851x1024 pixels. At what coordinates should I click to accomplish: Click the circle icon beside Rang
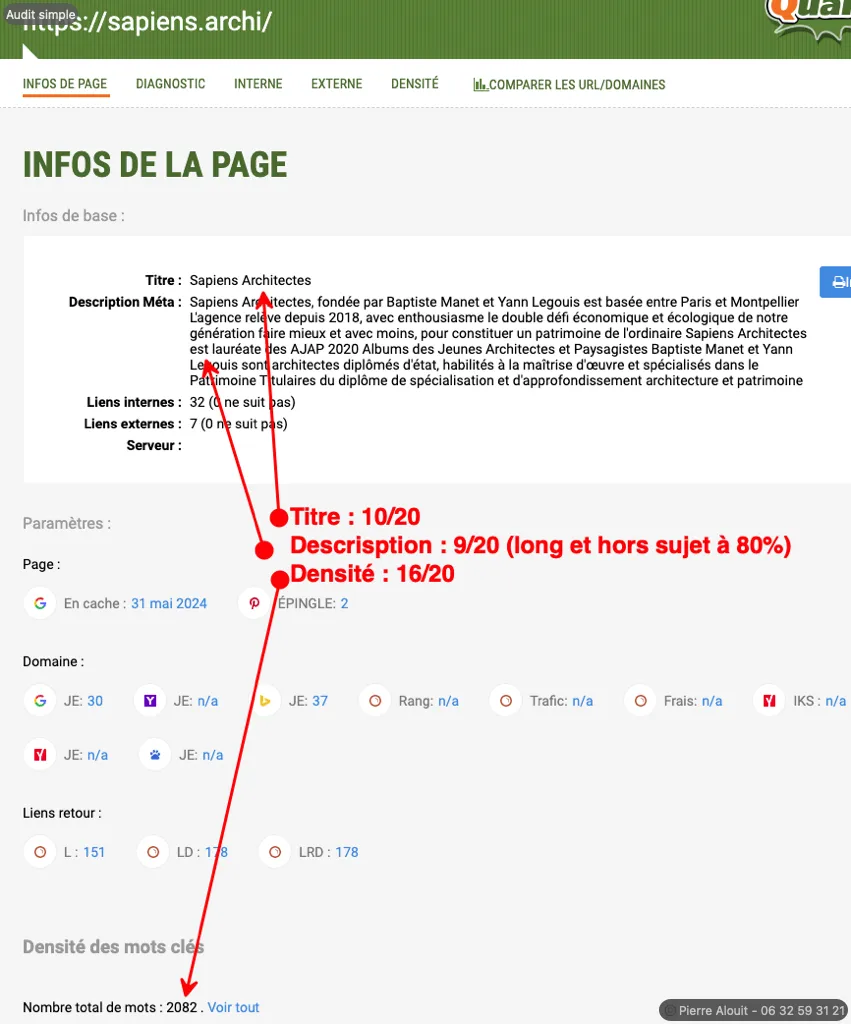click(375, 701)
